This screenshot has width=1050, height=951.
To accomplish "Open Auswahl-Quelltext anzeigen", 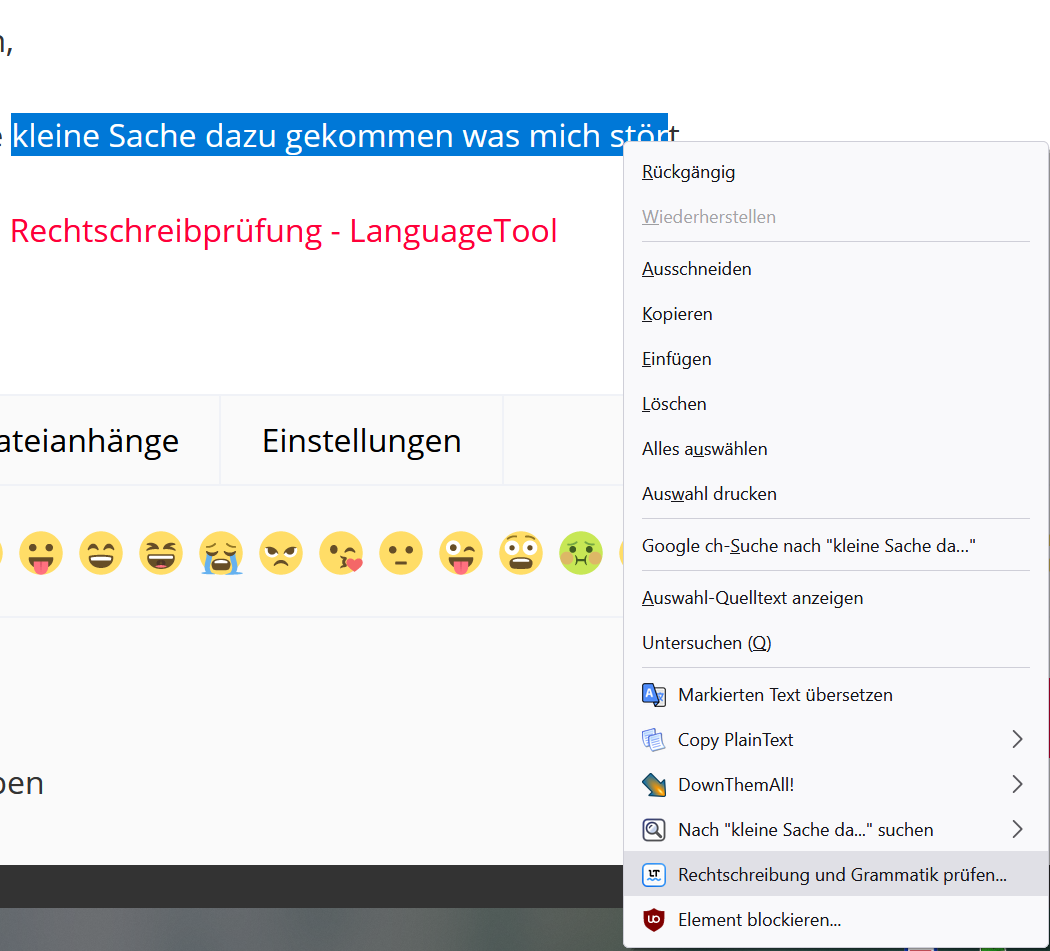I will pyautogui.click(x=836, y=598).
